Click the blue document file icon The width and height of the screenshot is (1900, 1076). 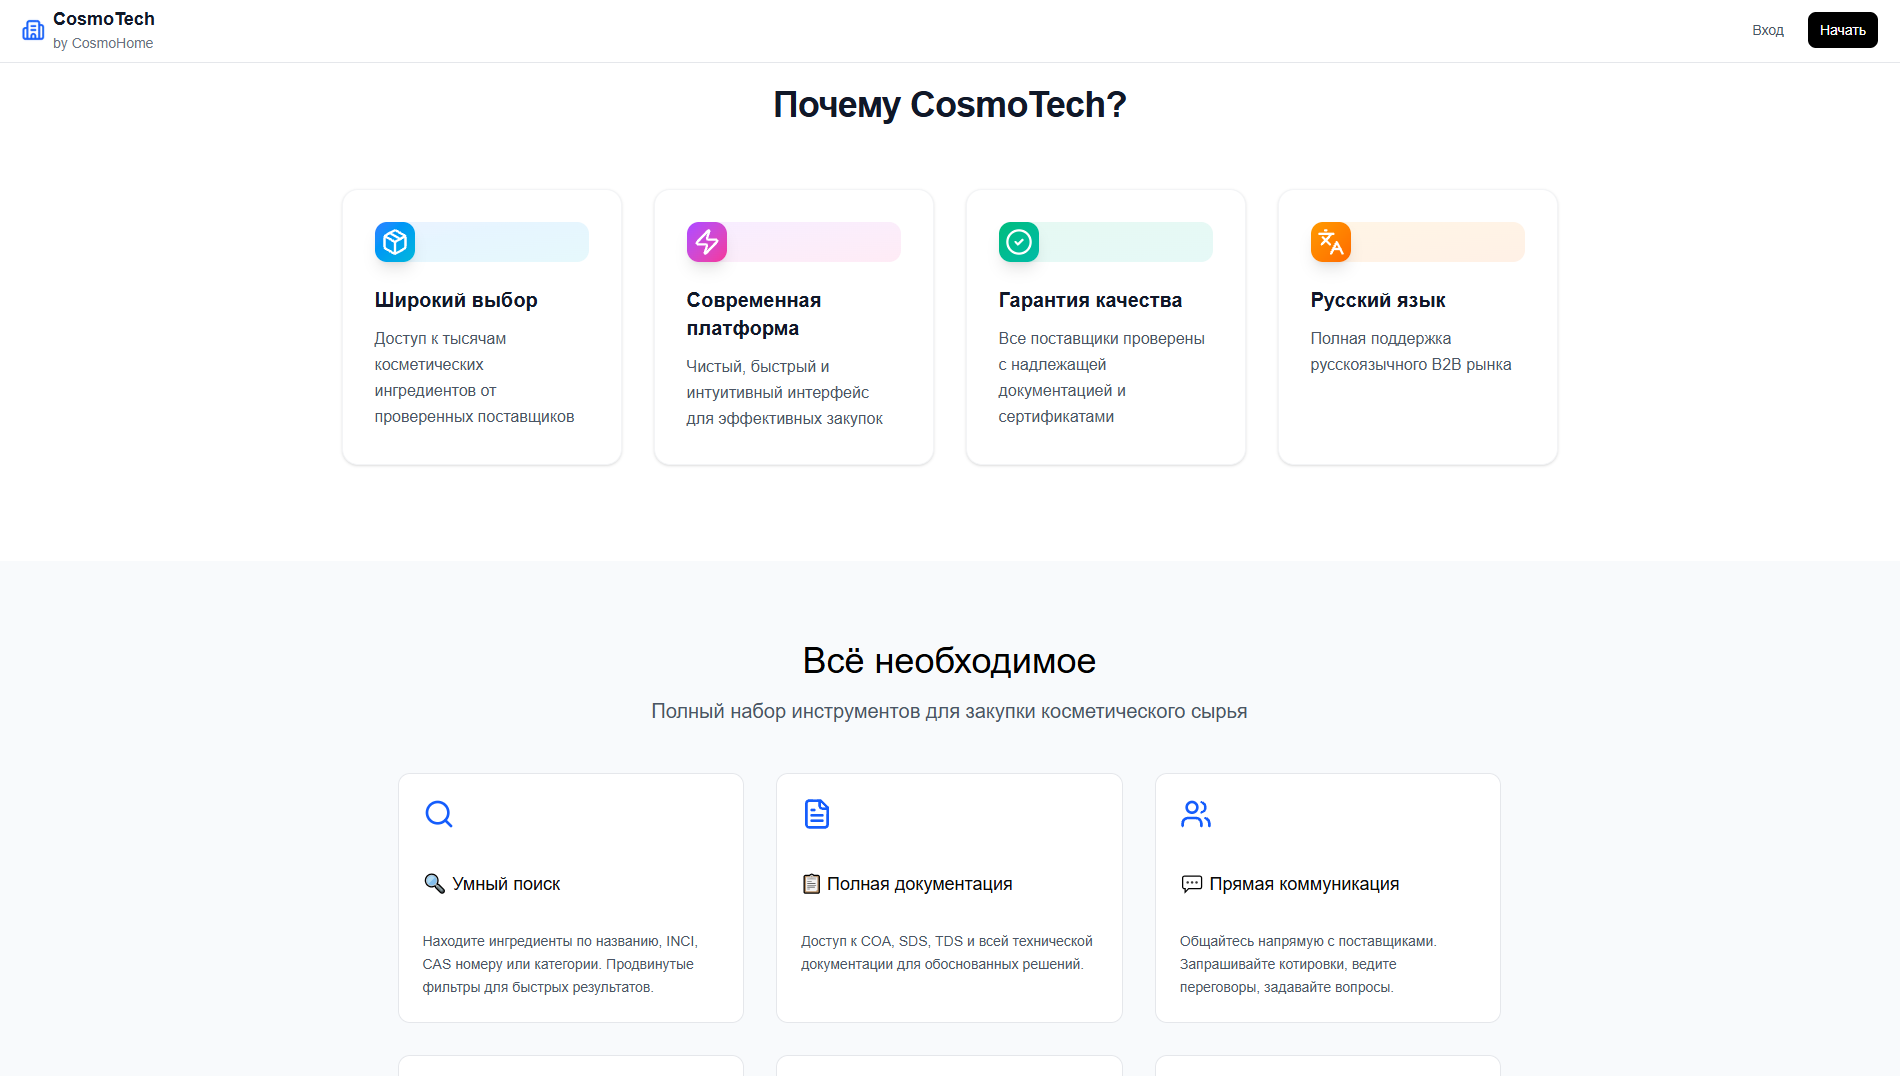(x=817, y=814)
